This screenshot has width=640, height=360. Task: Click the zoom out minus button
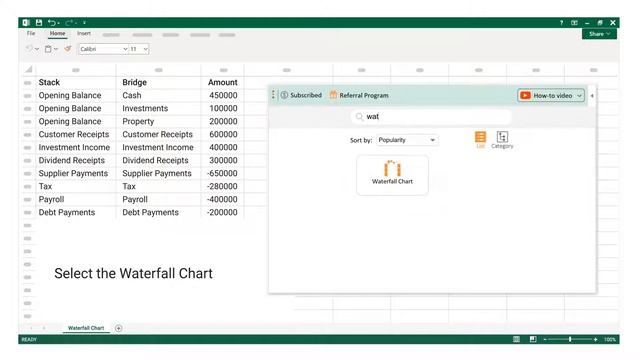[x=545, y=340]
